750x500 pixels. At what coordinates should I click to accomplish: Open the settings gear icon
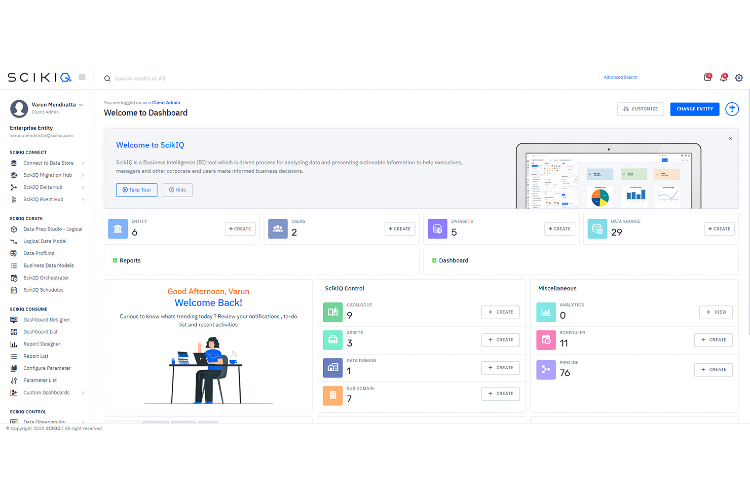(739, 78)
